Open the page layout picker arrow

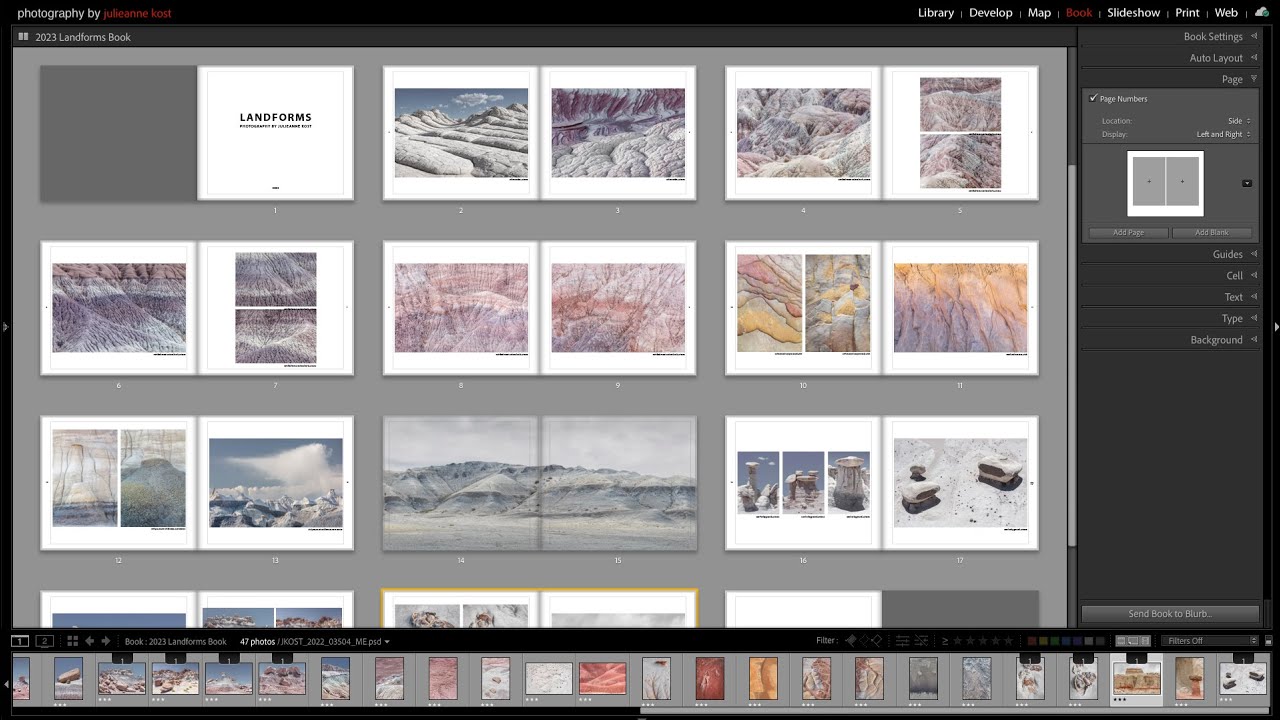click(x=1247, y=183)
